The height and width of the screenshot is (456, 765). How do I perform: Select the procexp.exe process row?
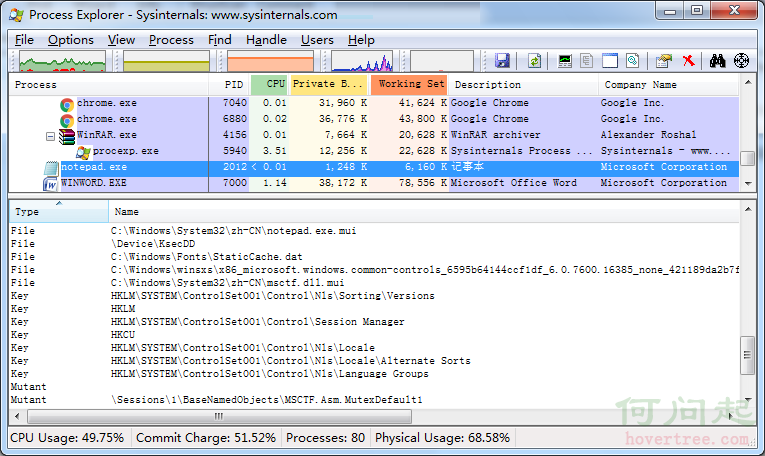tap(374, 151)
